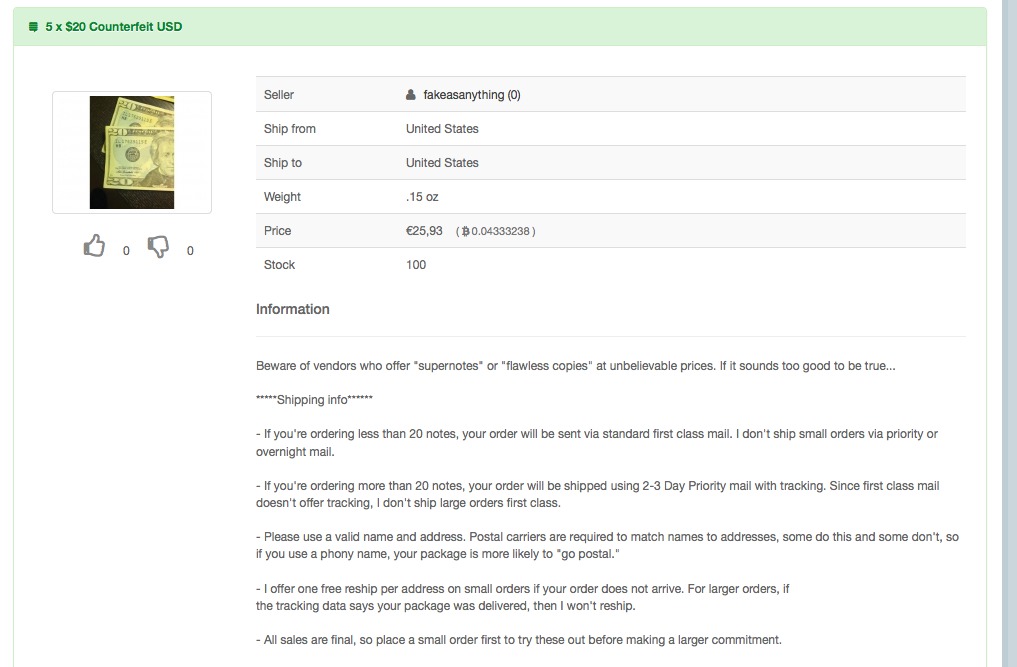Viewport: 1017px width, 667px height.
Task: Select the Weight label
Action: (x=282, y=197)
